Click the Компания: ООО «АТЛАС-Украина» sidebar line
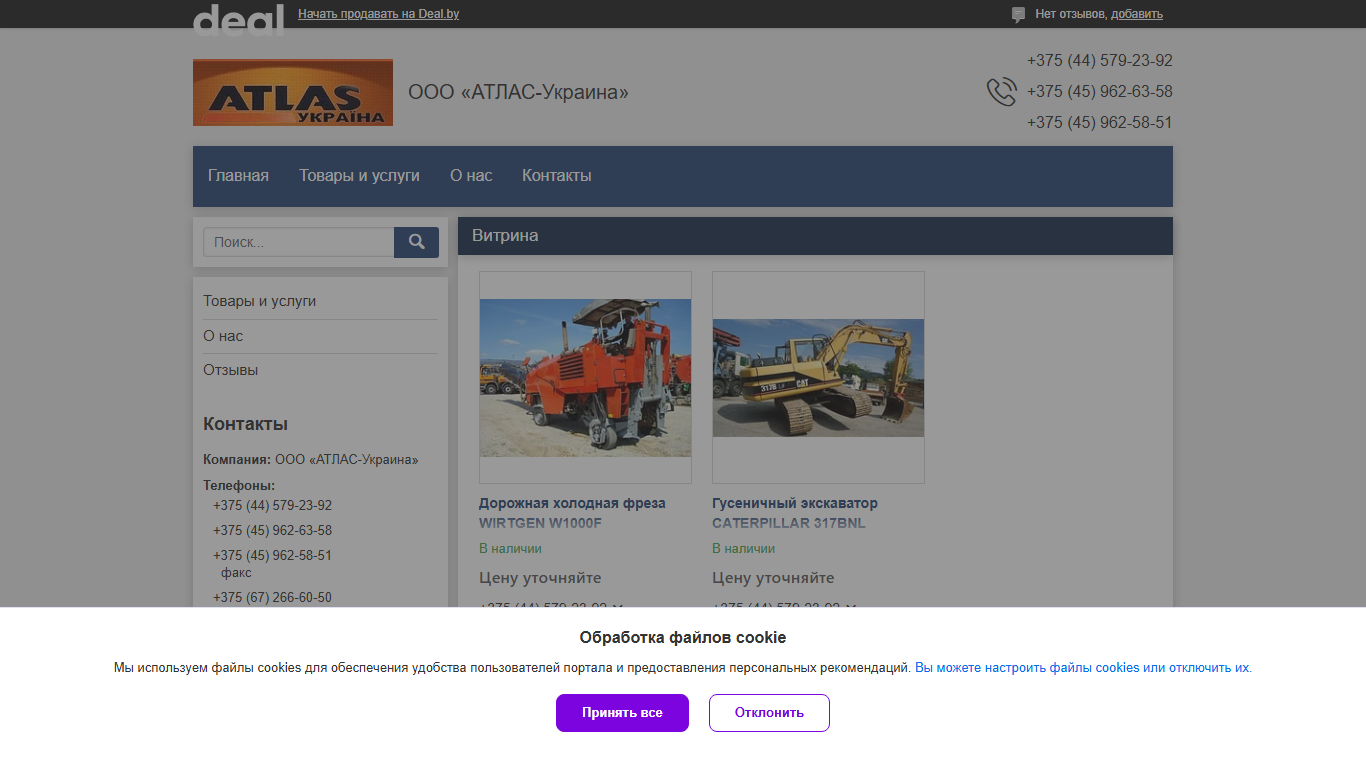The width and height of the screenshot is (1366, 768). click(311, 460)
